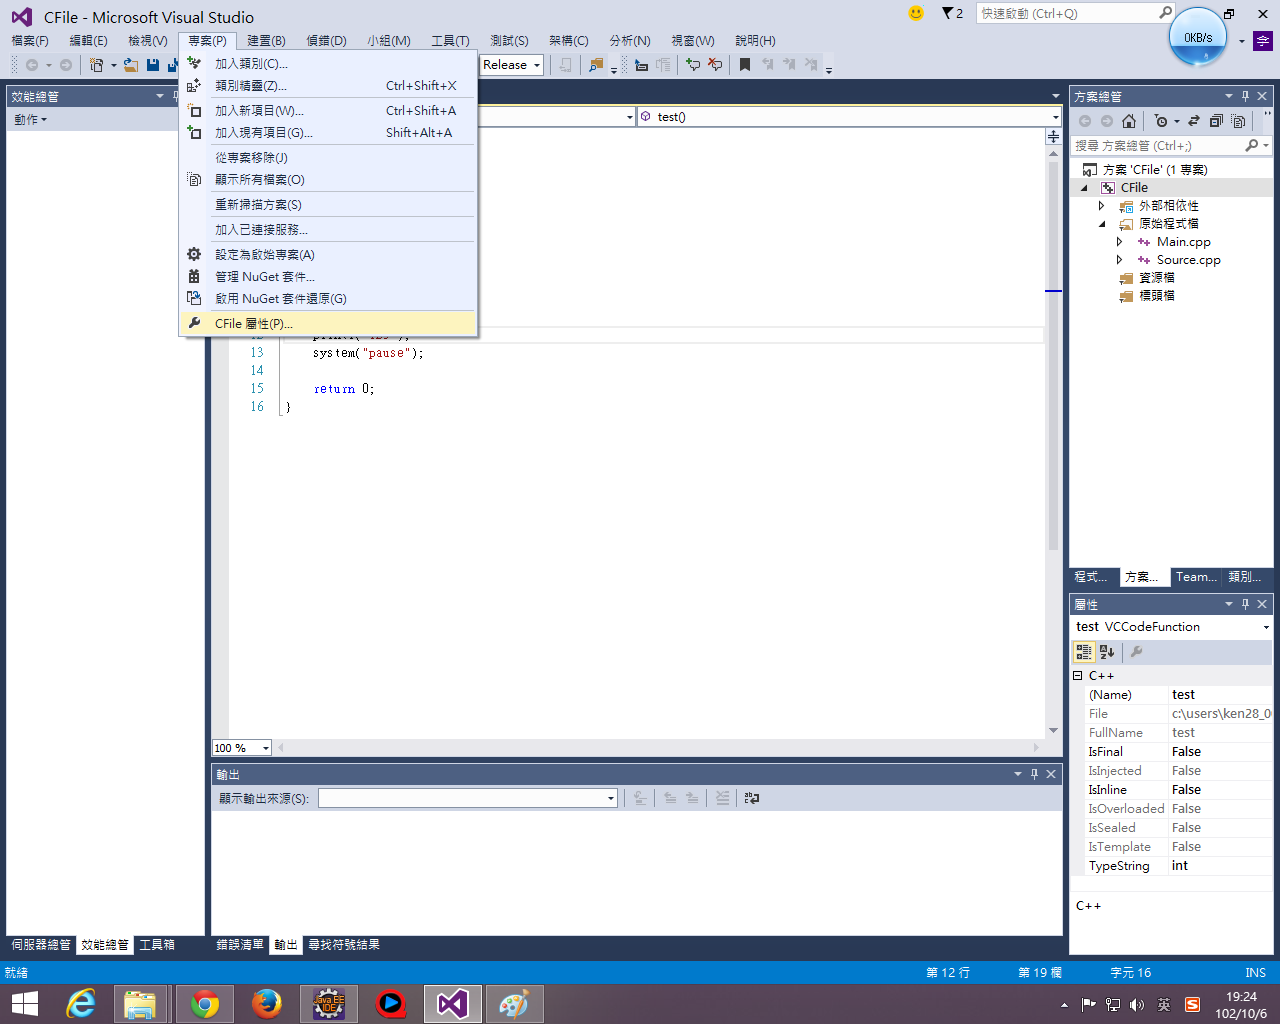1280x1024 pixels.
Task: Click Sync with active document icon
Action: [x=1194, y=121]
